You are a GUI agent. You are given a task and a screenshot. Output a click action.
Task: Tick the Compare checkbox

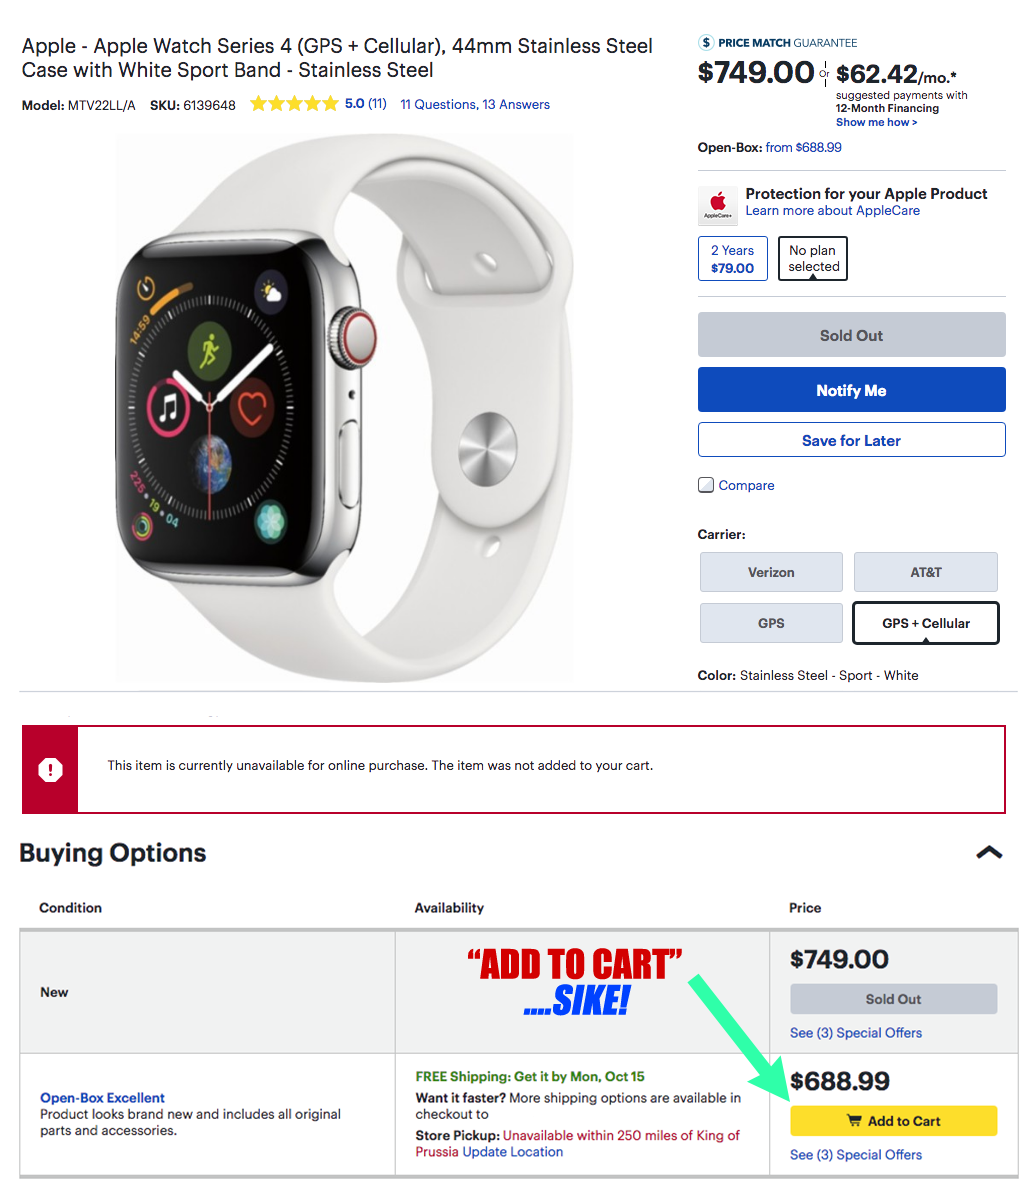(706, 485)
